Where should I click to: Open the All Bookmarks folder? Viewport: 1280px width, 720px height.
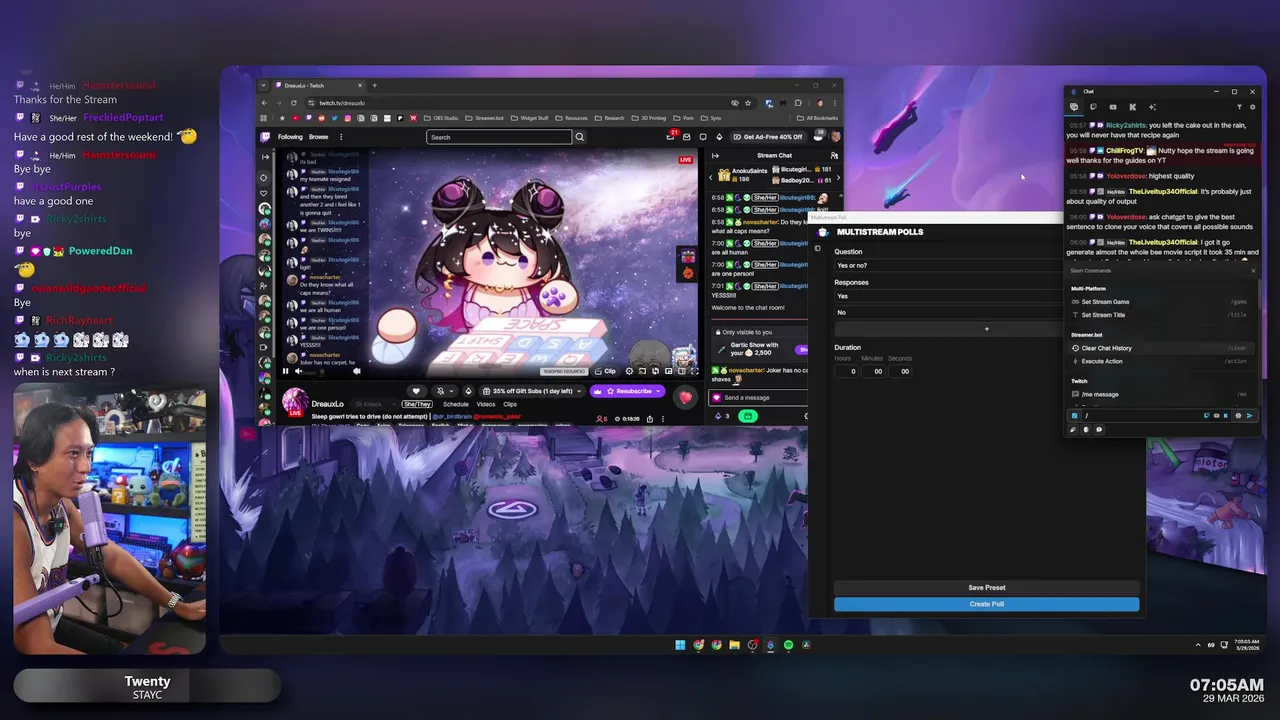click(x=817, y=118)
